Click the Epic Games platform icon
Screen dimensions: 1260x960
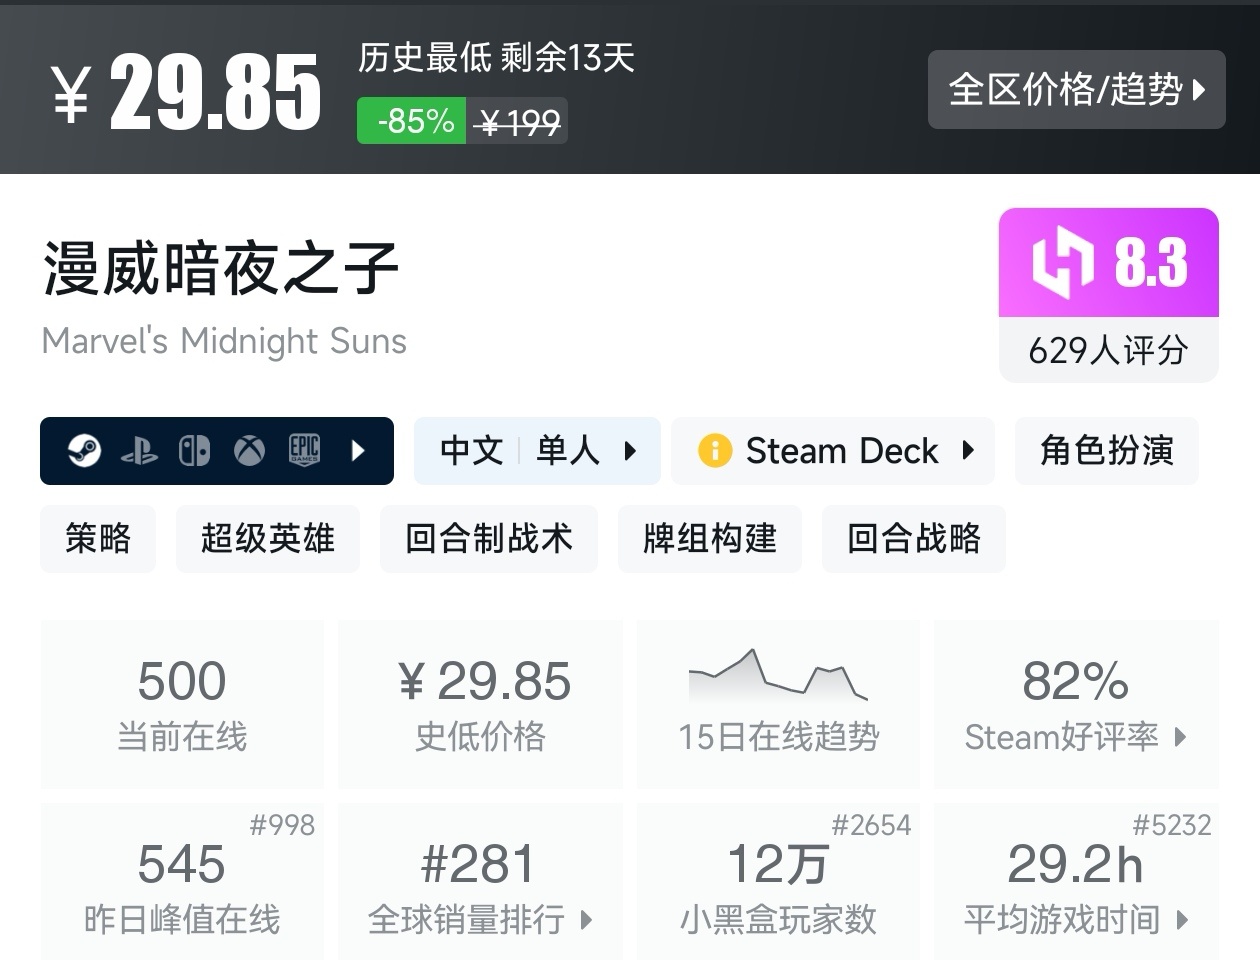click(x=304, y=451)
